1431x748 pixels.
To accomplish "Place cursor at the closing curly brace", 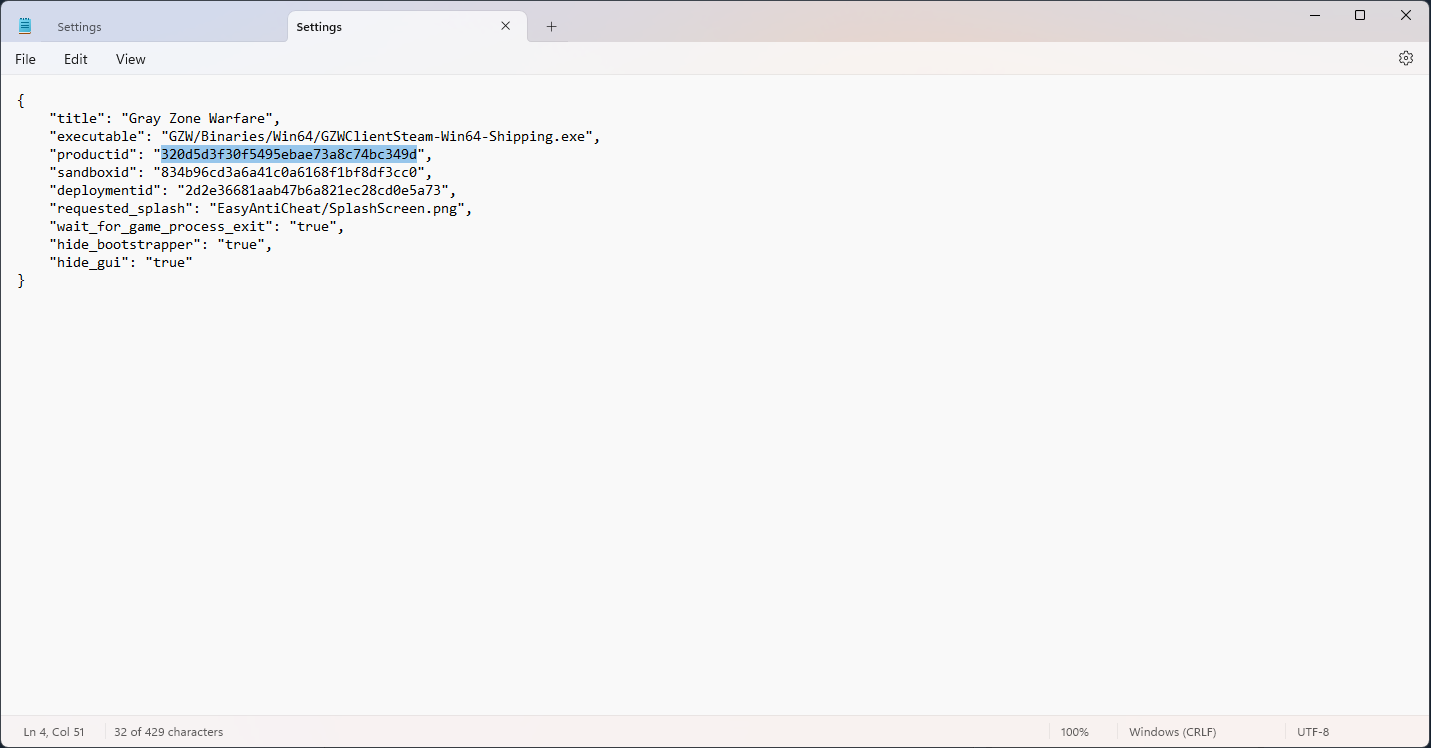I will [x=21, y=280].
